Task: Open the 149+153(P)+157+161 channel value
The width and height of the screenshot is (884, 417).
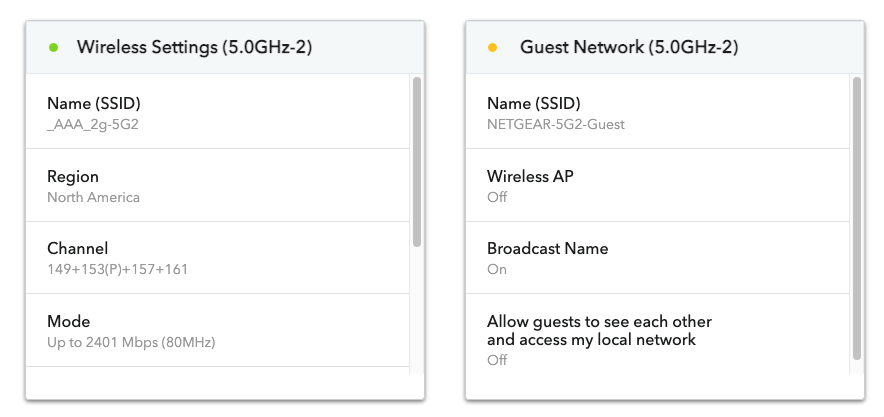Action: click(118, 269)
